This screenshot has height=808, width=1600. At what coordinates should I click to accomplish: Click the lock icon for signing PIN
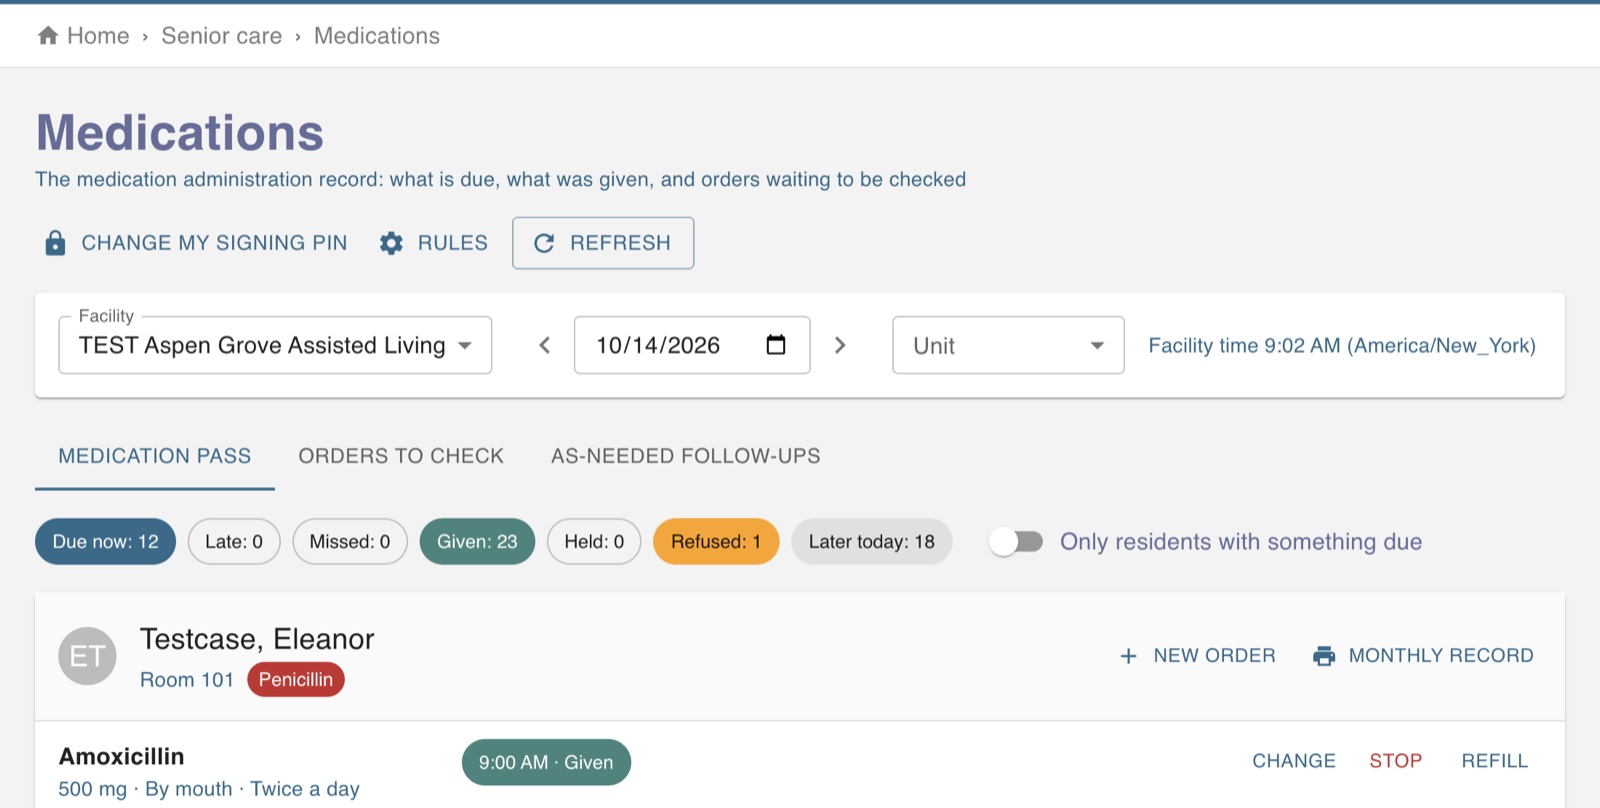[56, 243]
